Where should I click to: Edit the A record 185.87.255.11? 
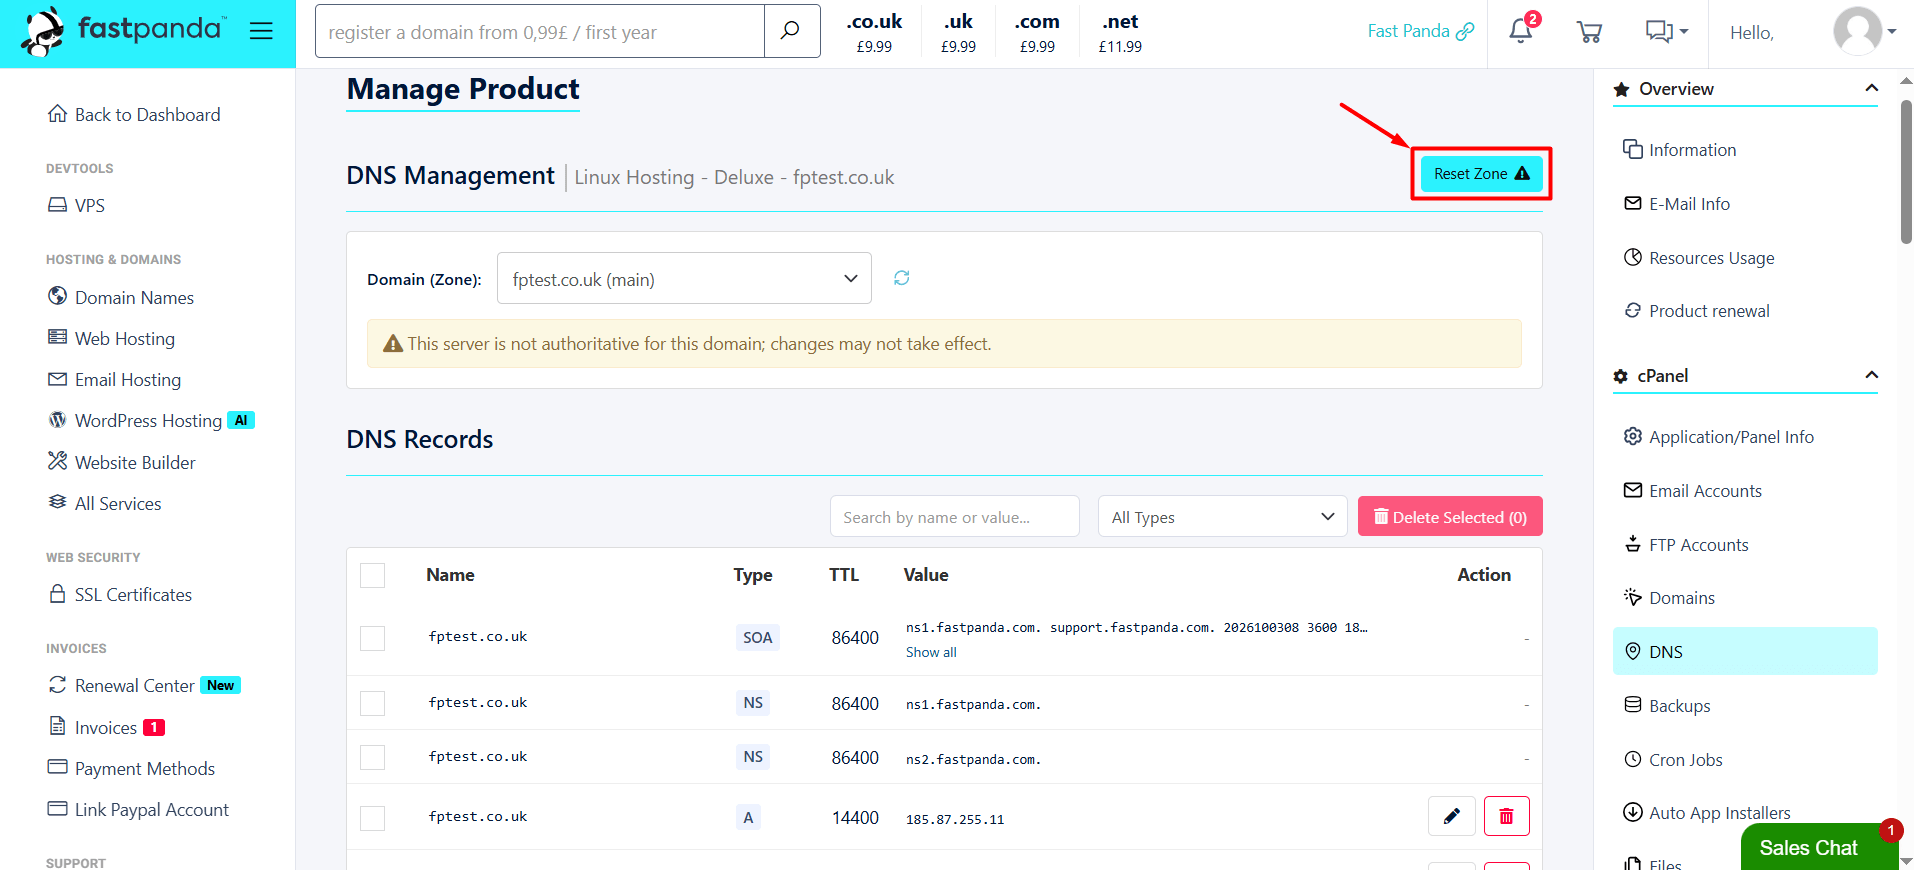click(x=1452, y=816)
